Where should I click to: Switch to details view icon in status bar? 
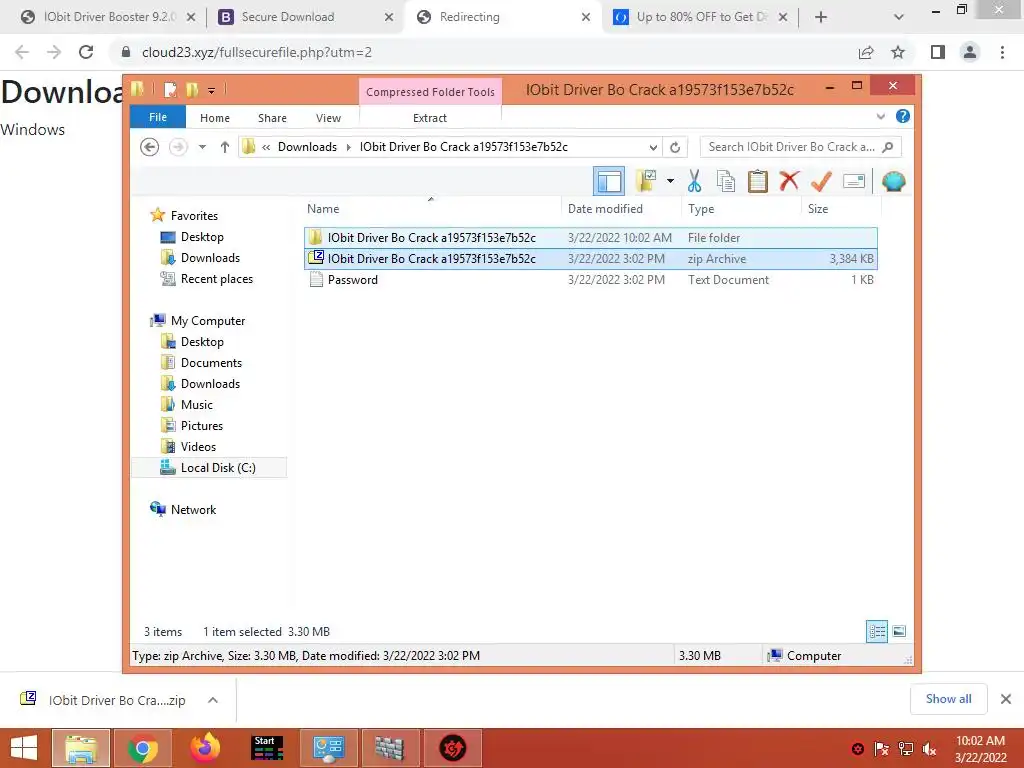click(x=876, y=632)
